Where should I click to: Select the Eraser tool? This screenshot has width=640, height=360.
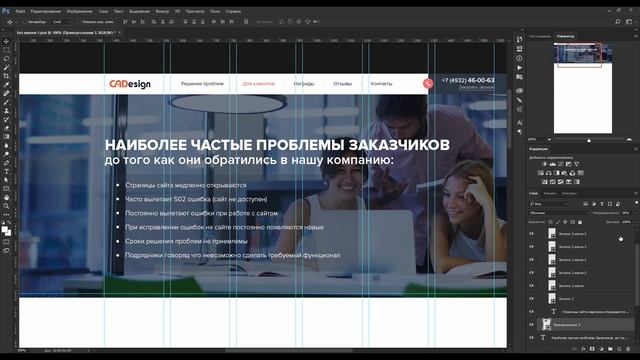click(6, 128)
